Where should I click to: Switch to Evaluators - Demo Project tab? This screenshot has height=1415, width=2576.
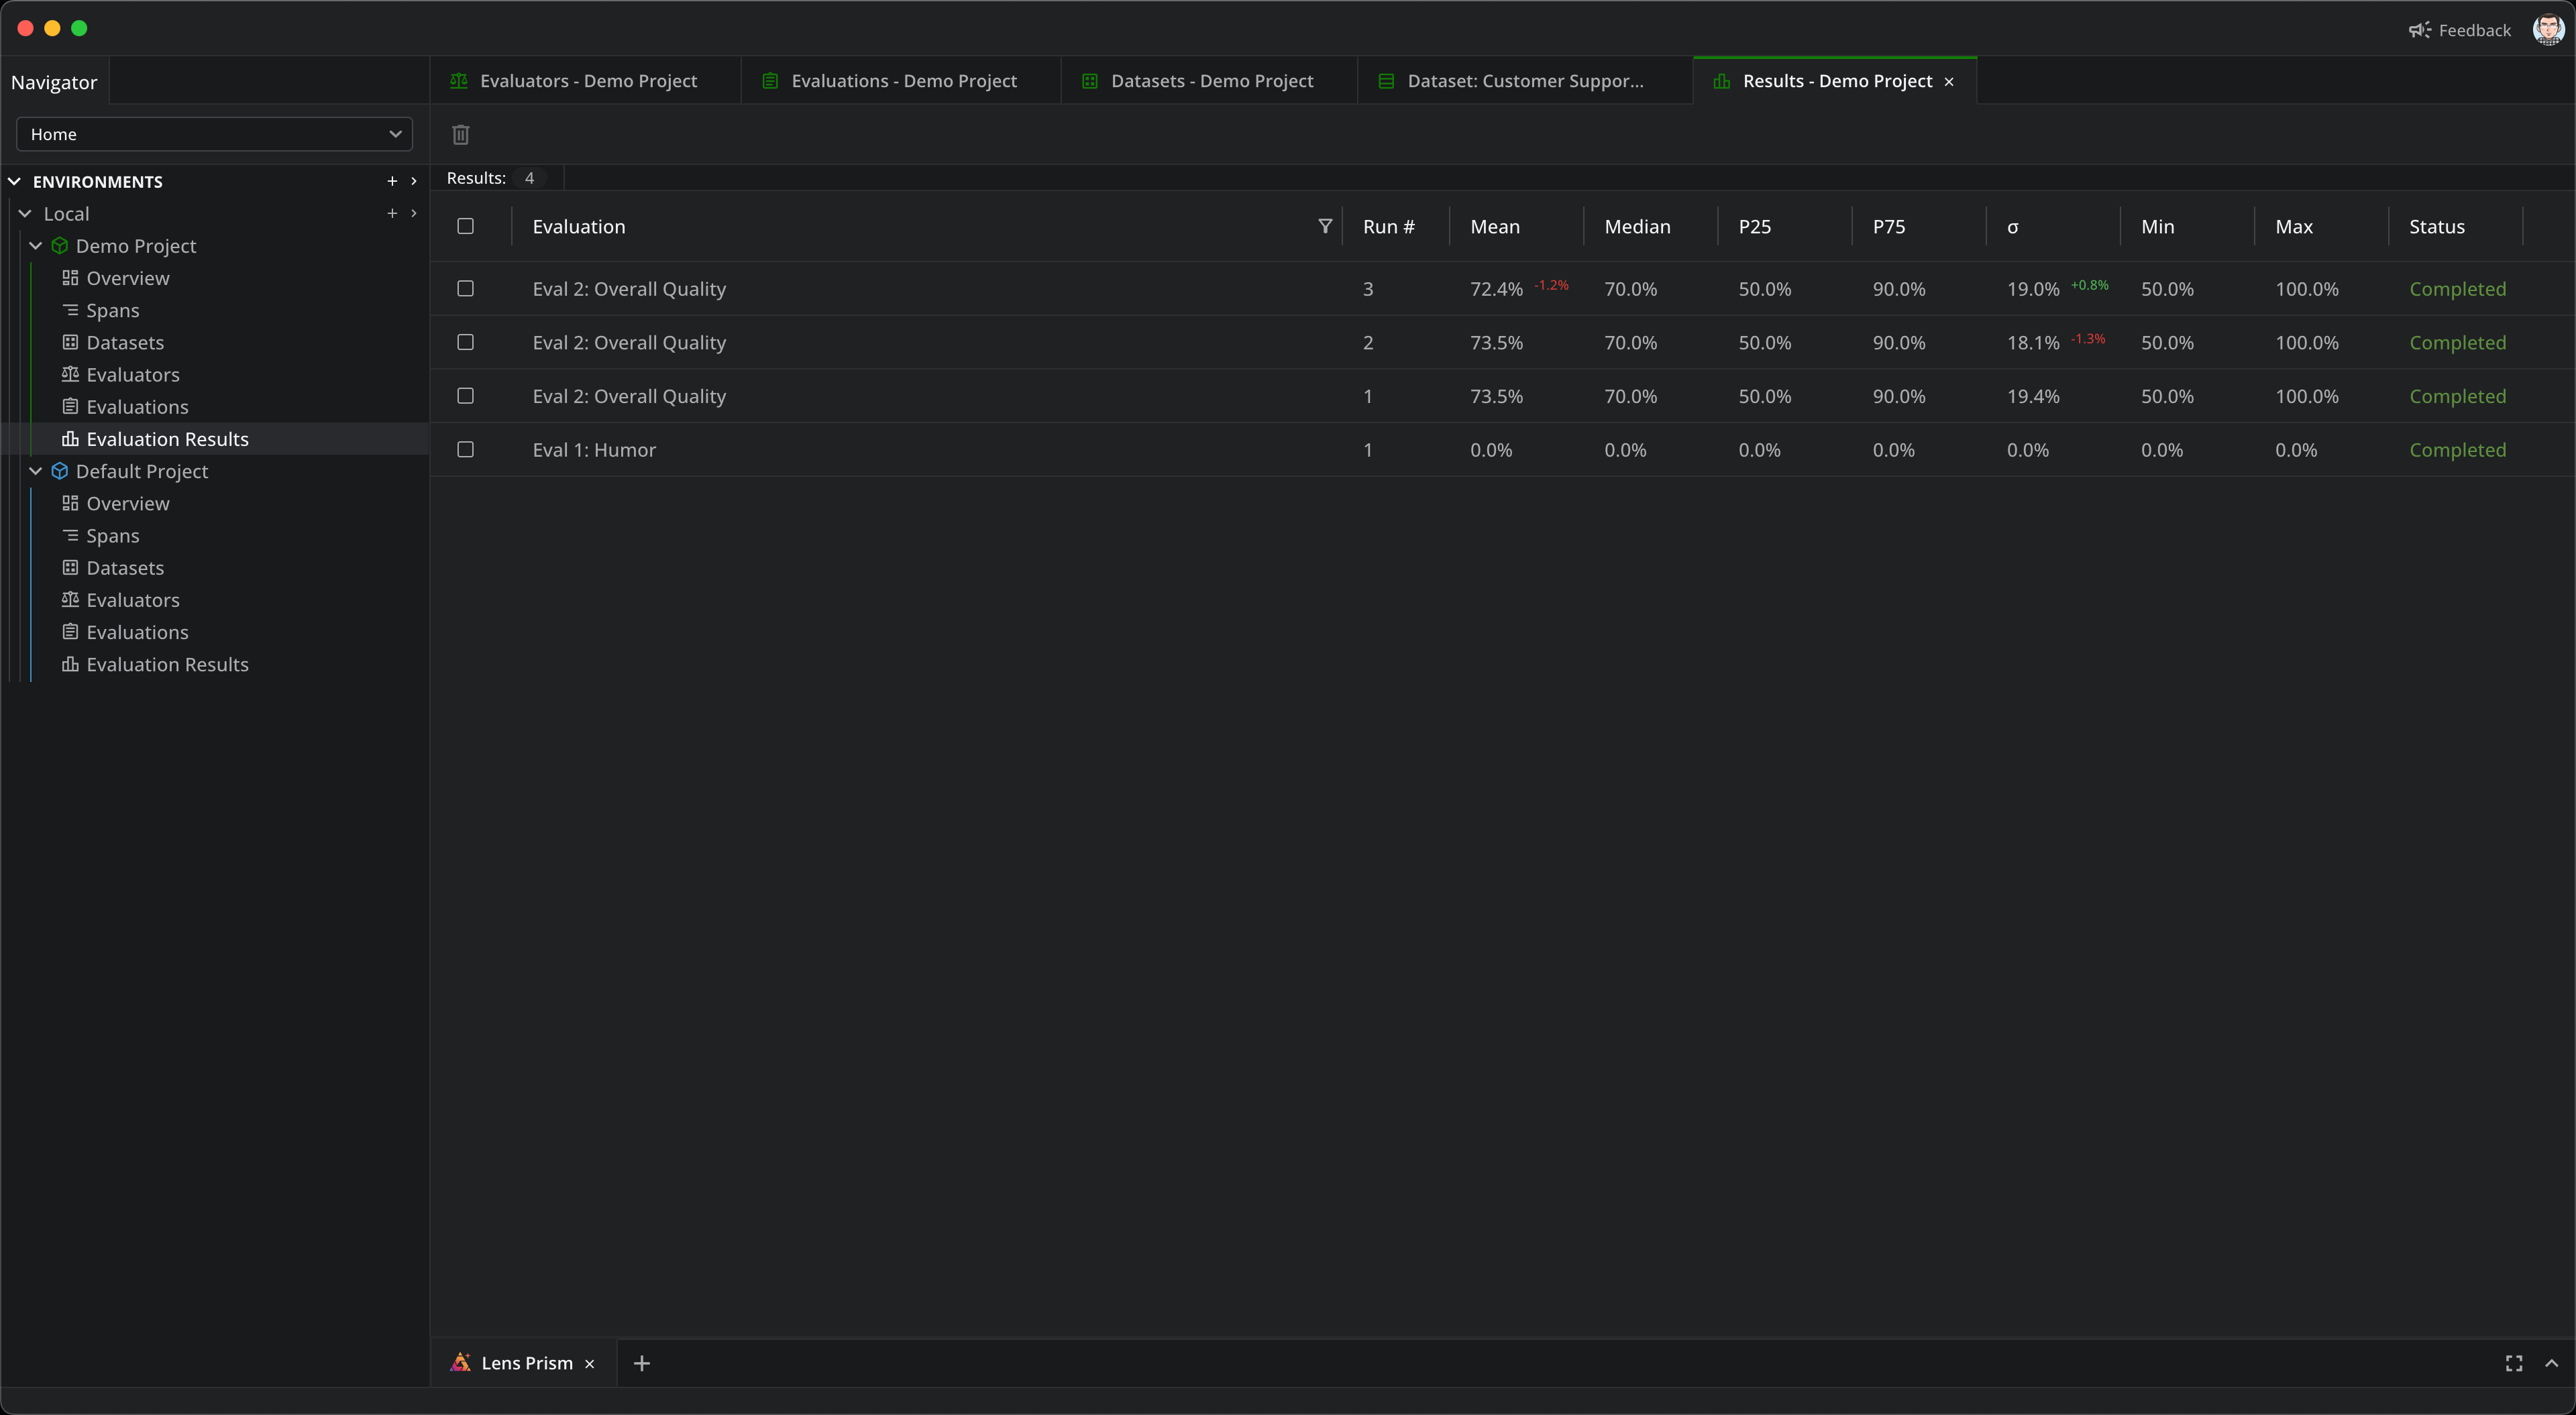[x=587, y=81]
